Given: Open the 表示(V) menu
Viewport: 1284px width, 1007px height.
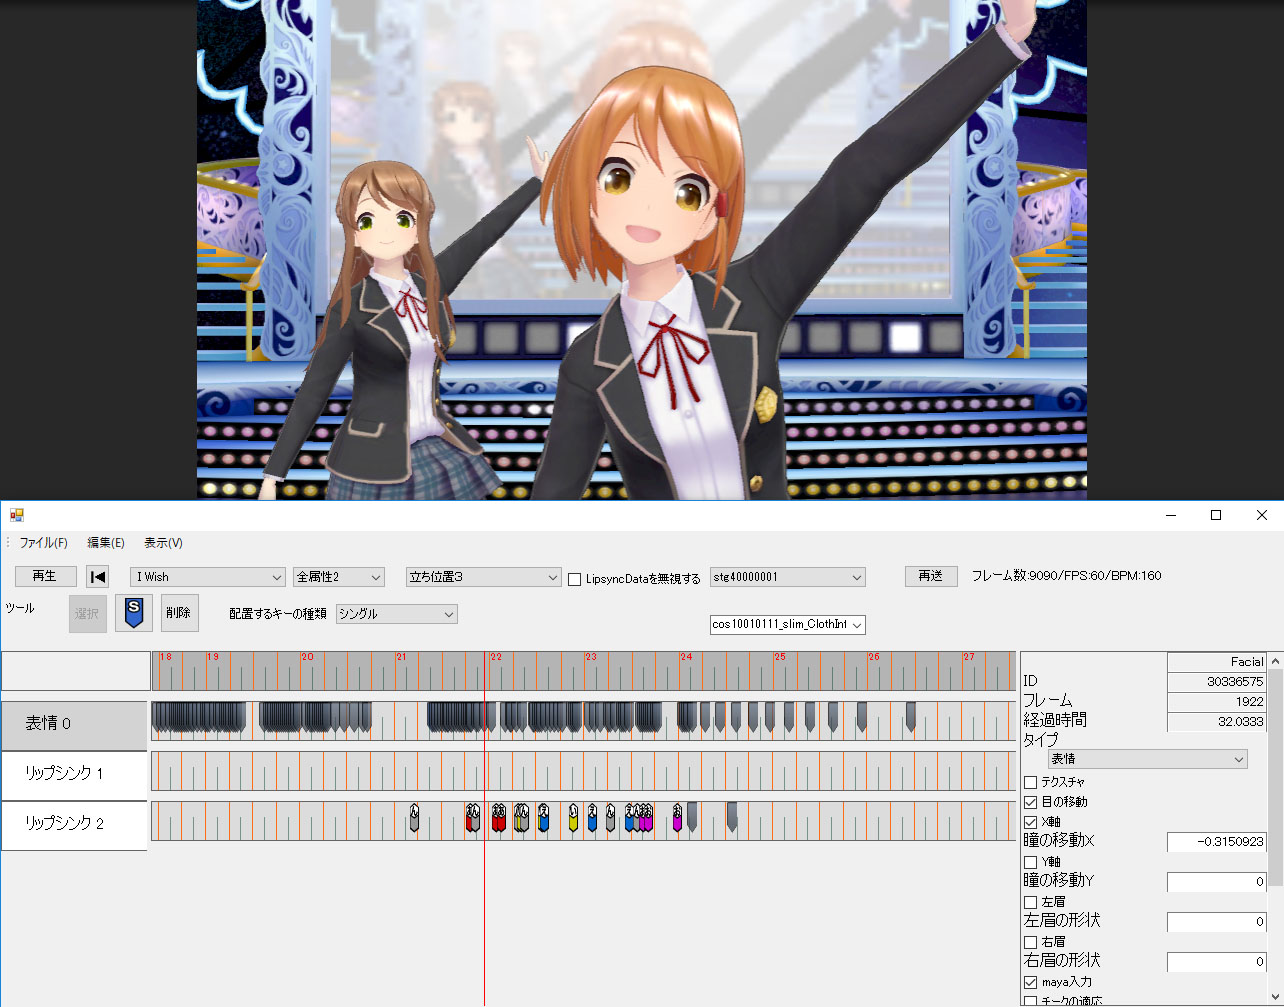Looking at the screenshot, I should coord(163,543).
